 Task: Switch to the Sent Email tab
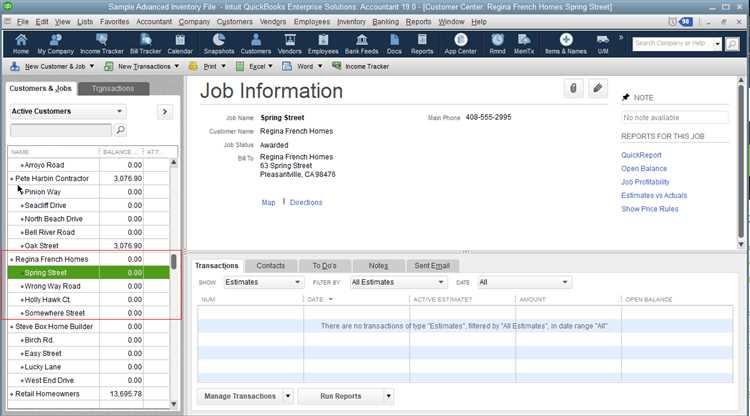(x=432, y=265)
